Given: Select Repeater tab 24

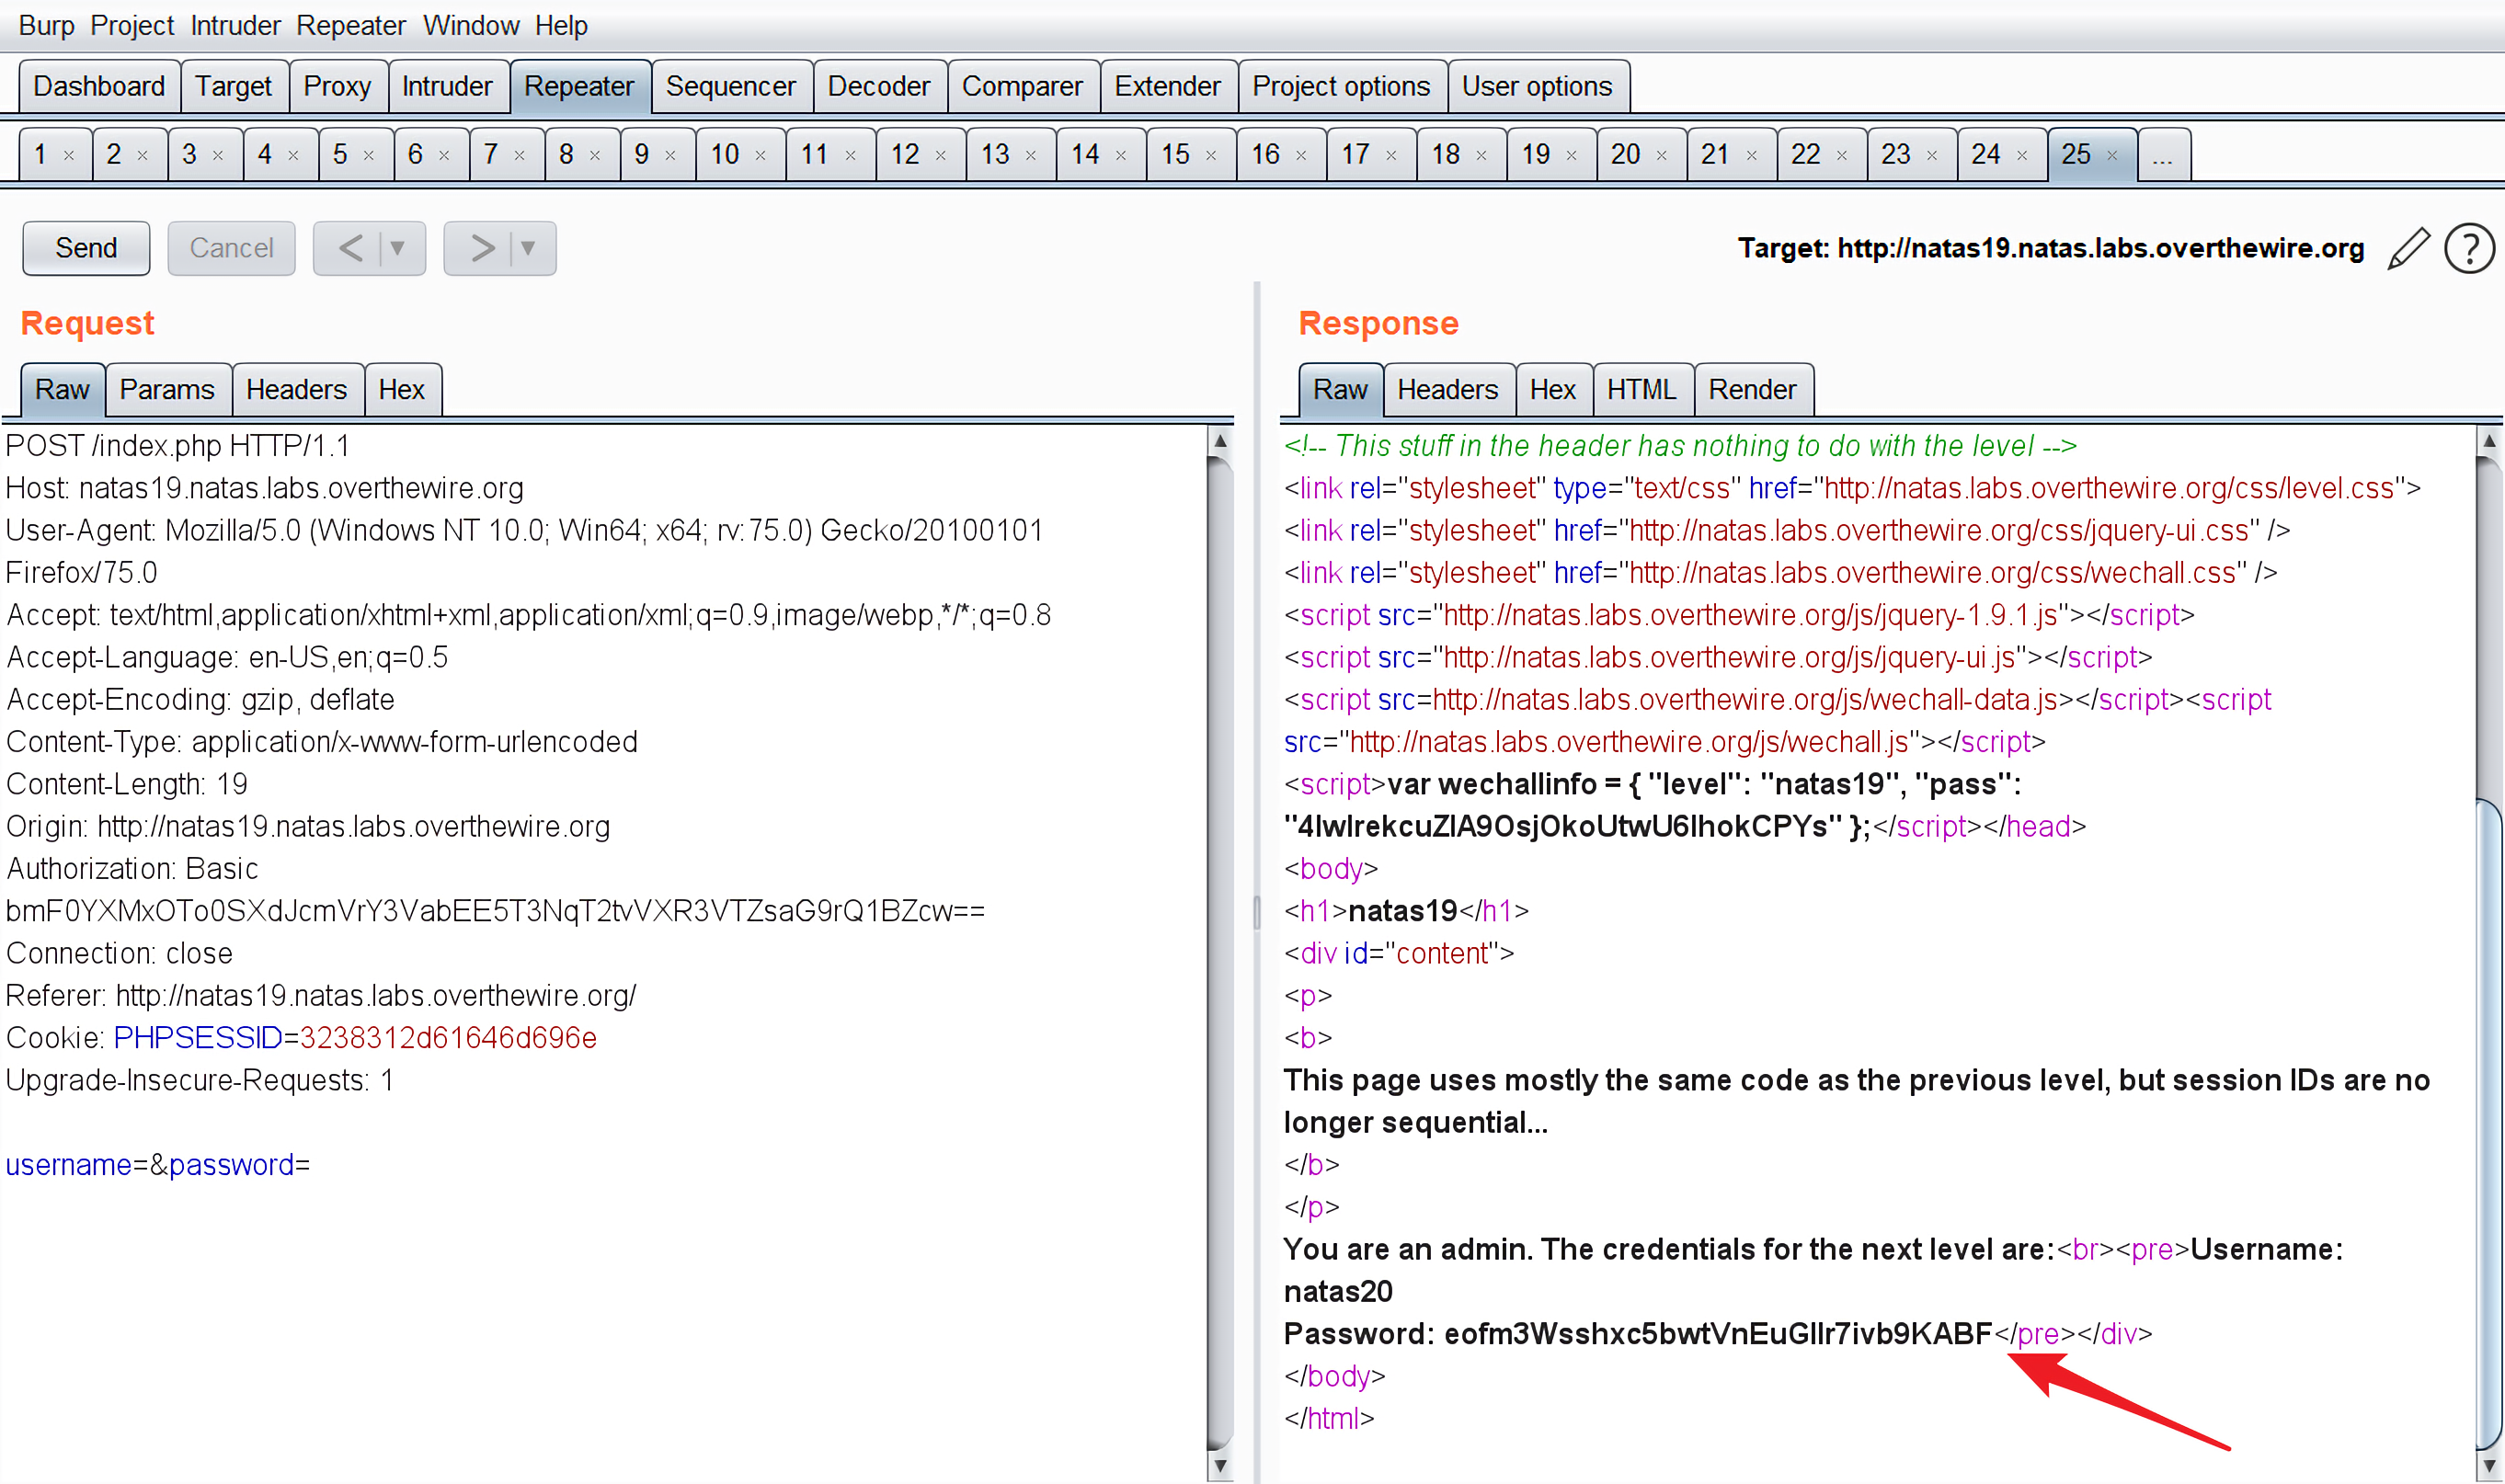Looking at the screenshot, I should 2002,155.
